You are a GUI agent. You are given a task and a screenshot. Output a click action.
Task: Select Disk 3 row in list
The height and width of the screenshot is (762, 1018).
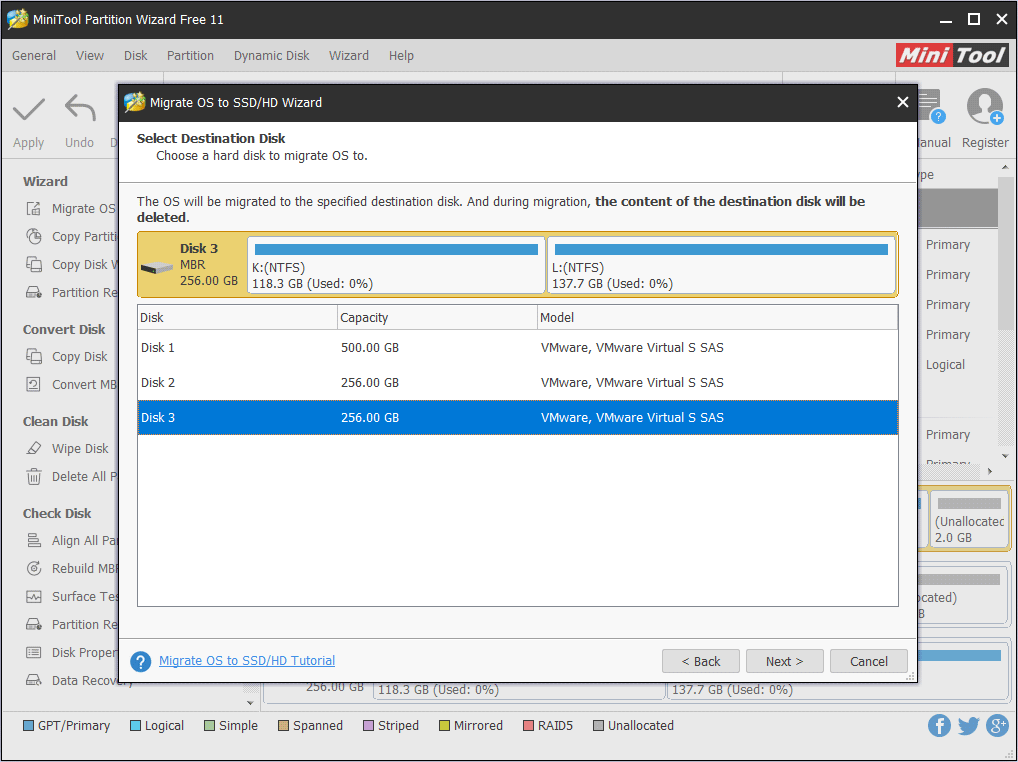click(518, 417)
